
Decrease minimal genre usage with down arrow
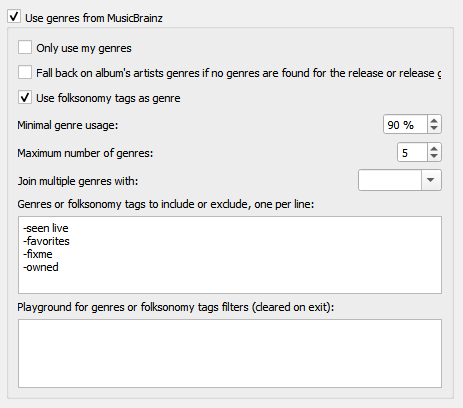point(434,128)
